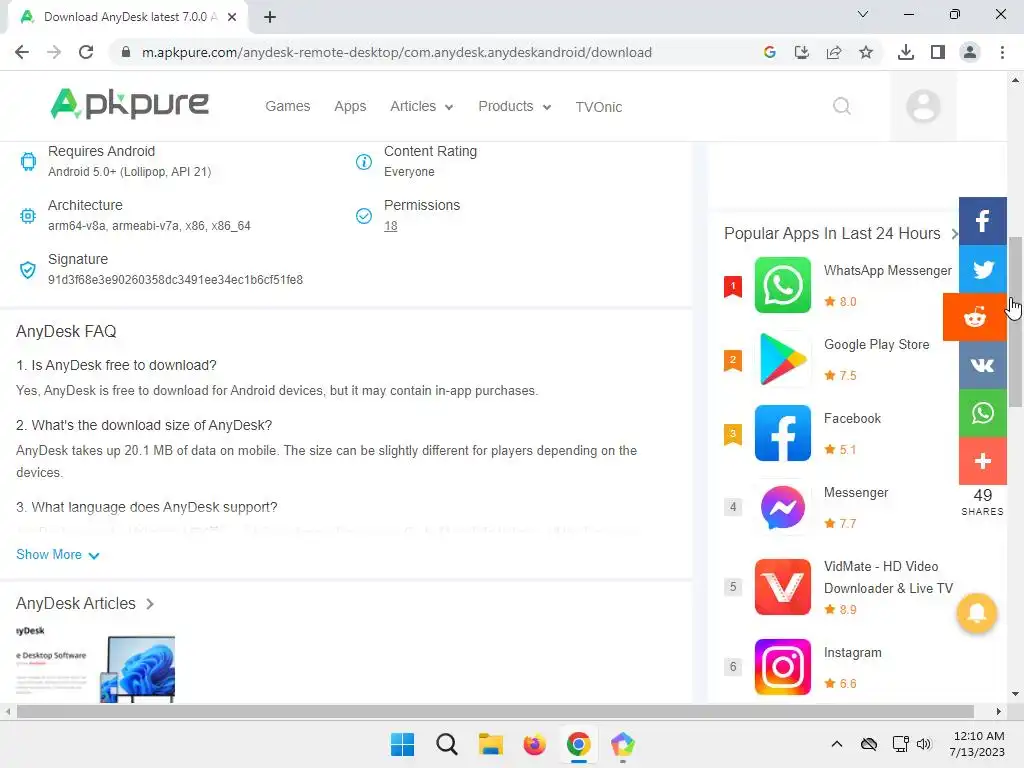Viewport: 1024px width, 768px height.
Task: Open TVOnic menu item
Action: tap(599, 107)
